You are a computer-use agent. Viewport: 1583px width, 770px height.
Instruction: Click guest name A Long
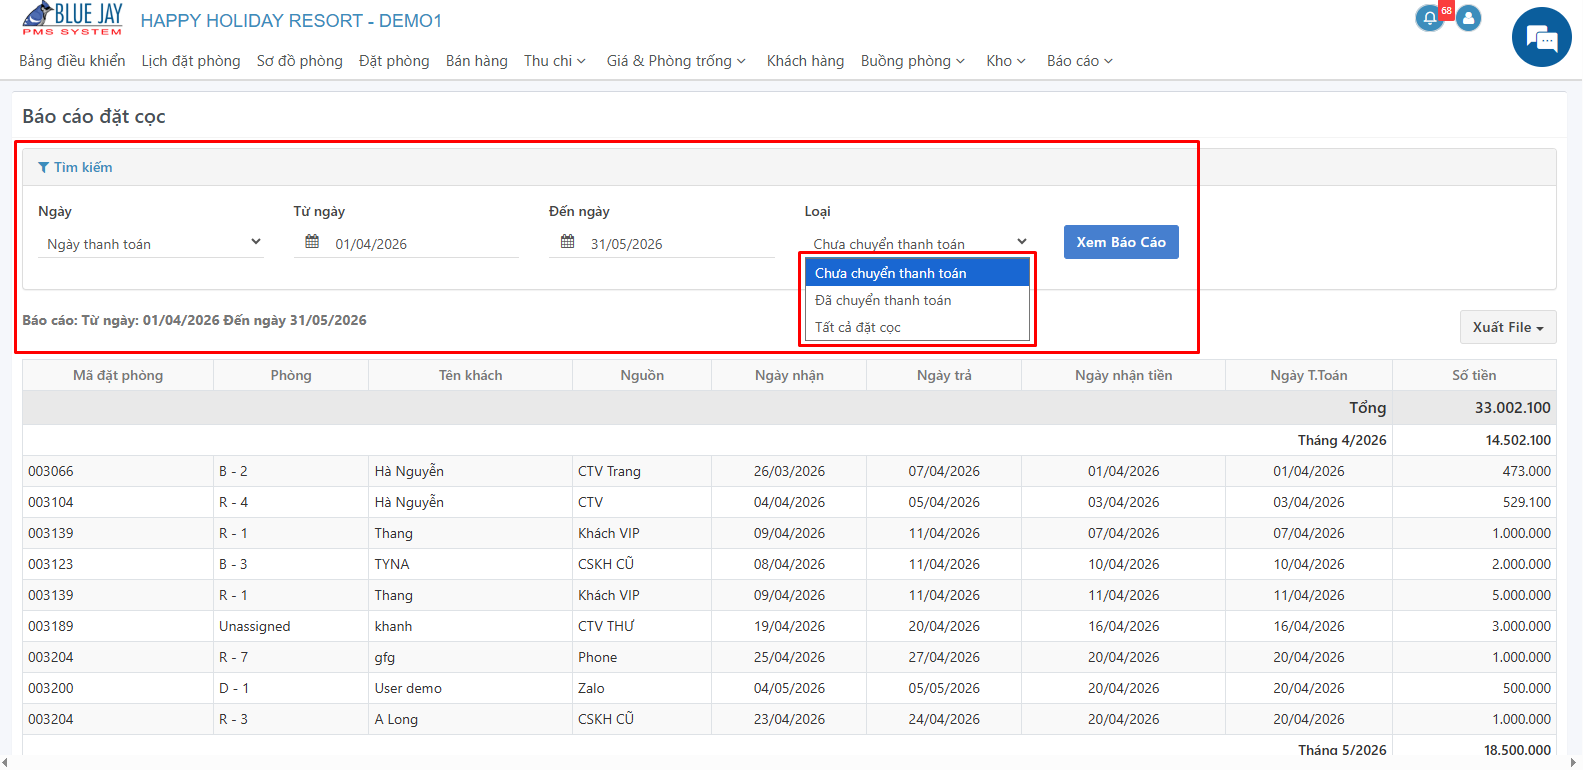pos(396,719)
